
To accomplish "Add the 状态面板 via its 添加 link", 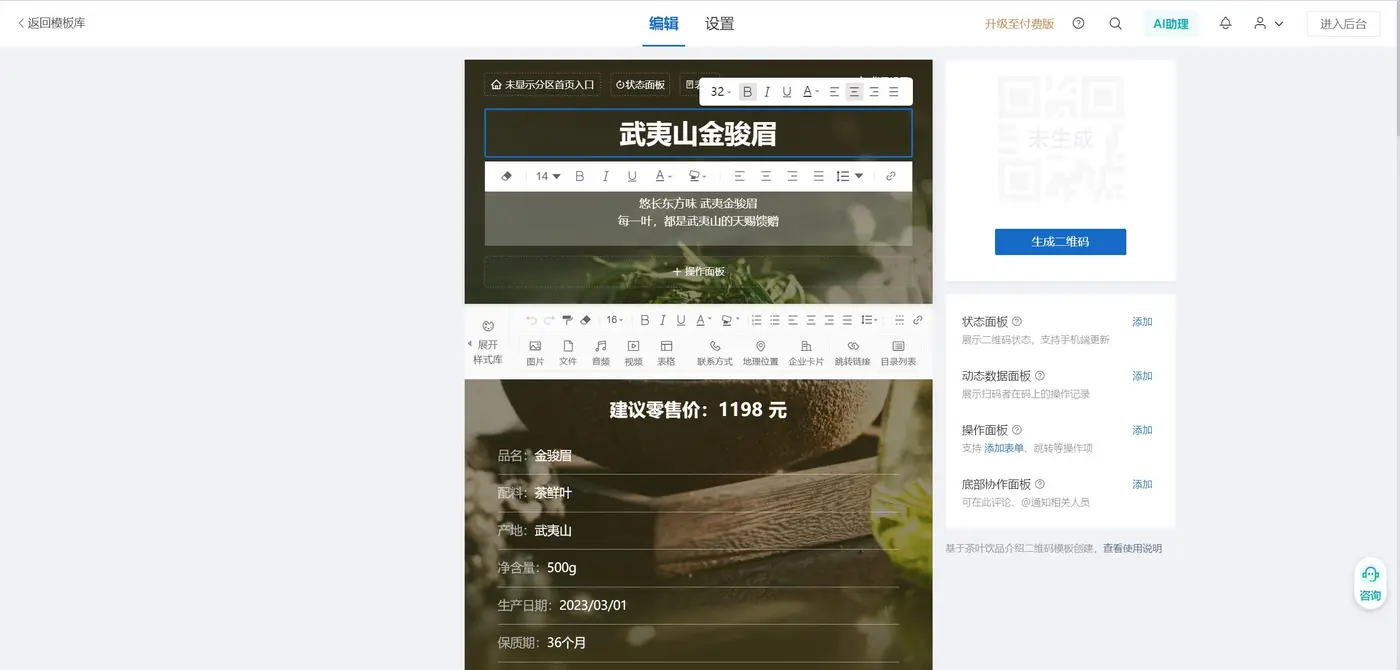I will [1142, 322].
